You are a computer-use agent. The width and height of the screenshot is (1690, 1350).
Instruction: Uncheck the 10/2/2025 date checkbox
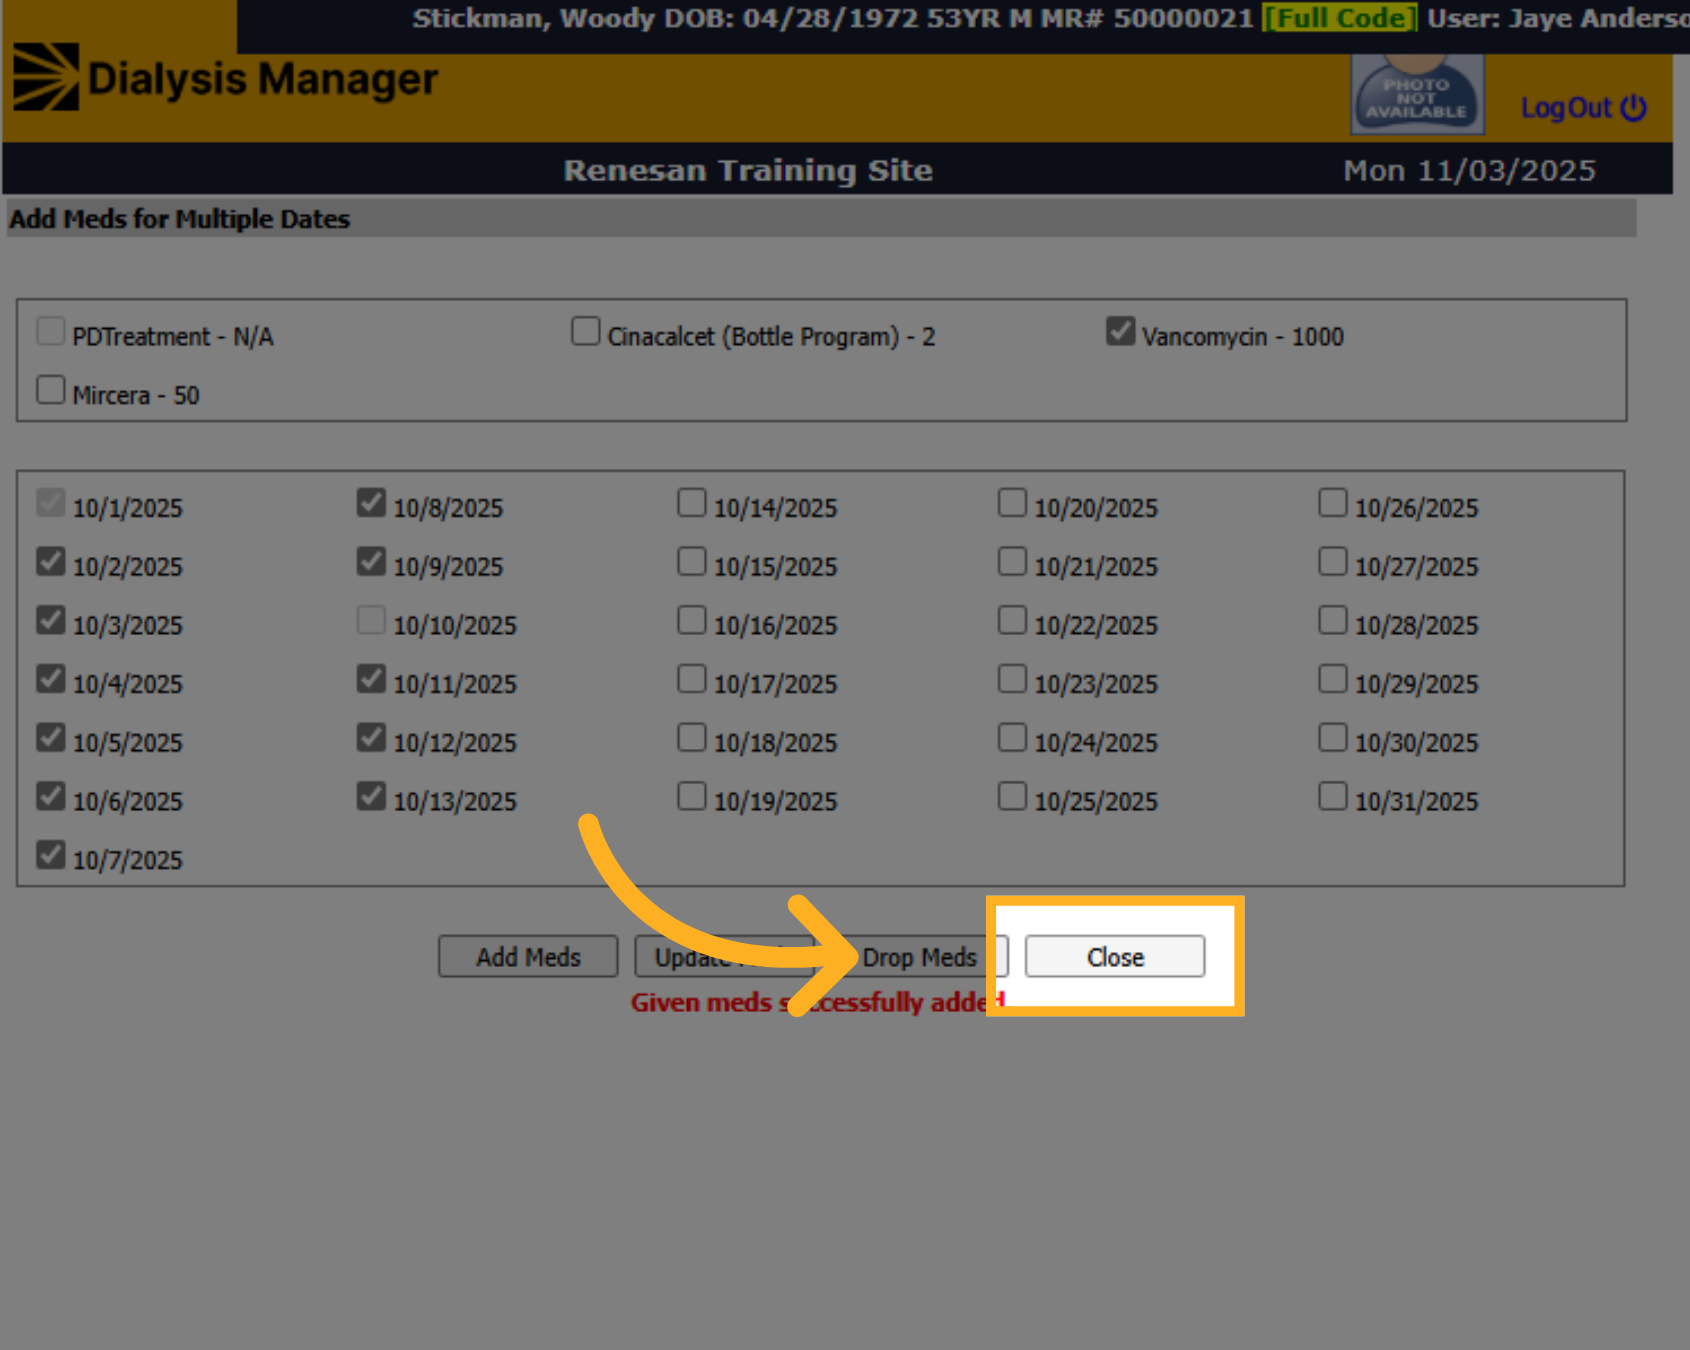click(51, 562)
